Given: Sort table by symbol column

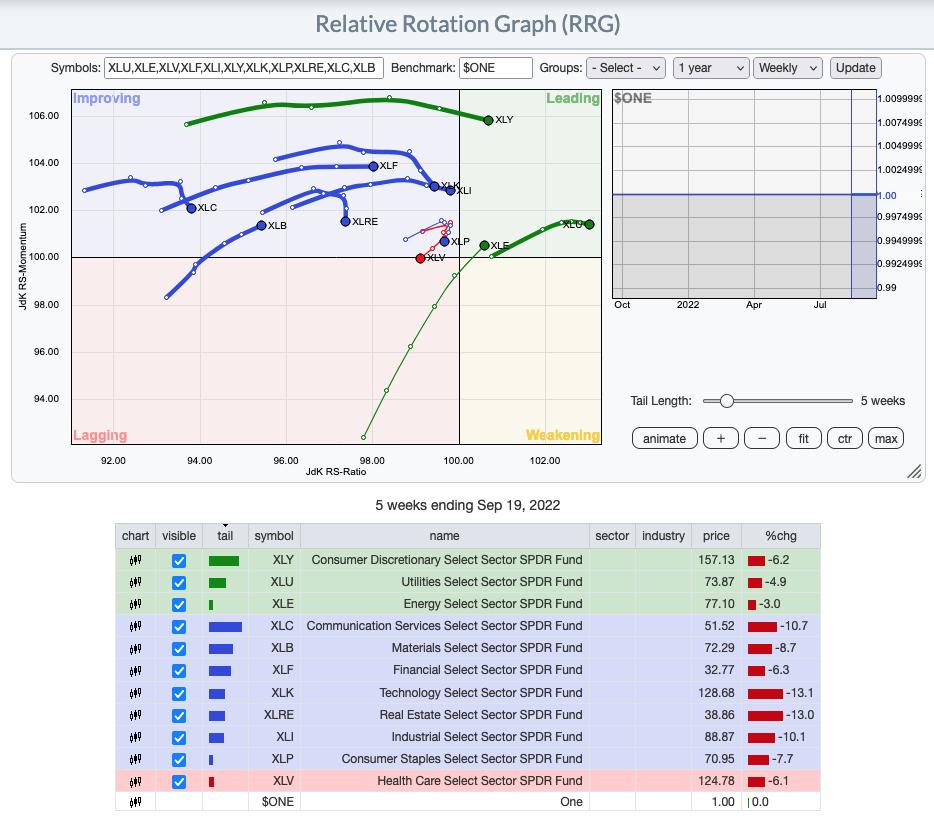Looking at the screenshot, I should coord(274,536).
